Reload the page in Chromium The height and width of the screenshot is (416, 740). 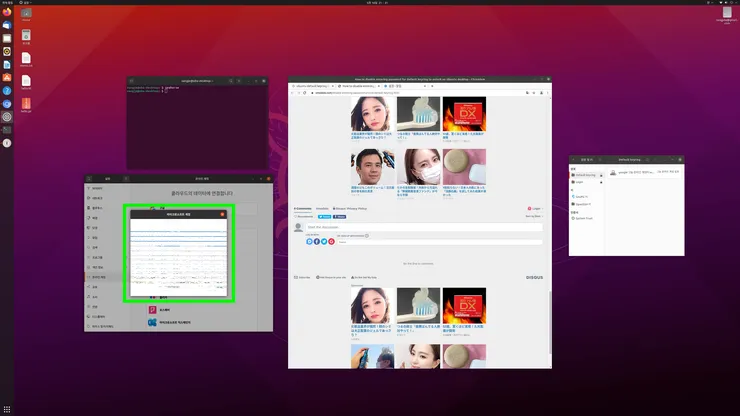305,93
